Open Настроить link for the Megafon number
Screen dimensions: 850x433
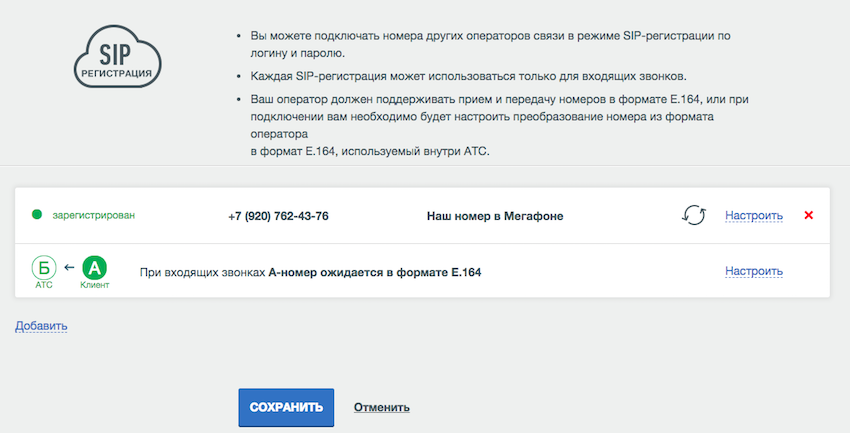point(754,216)
